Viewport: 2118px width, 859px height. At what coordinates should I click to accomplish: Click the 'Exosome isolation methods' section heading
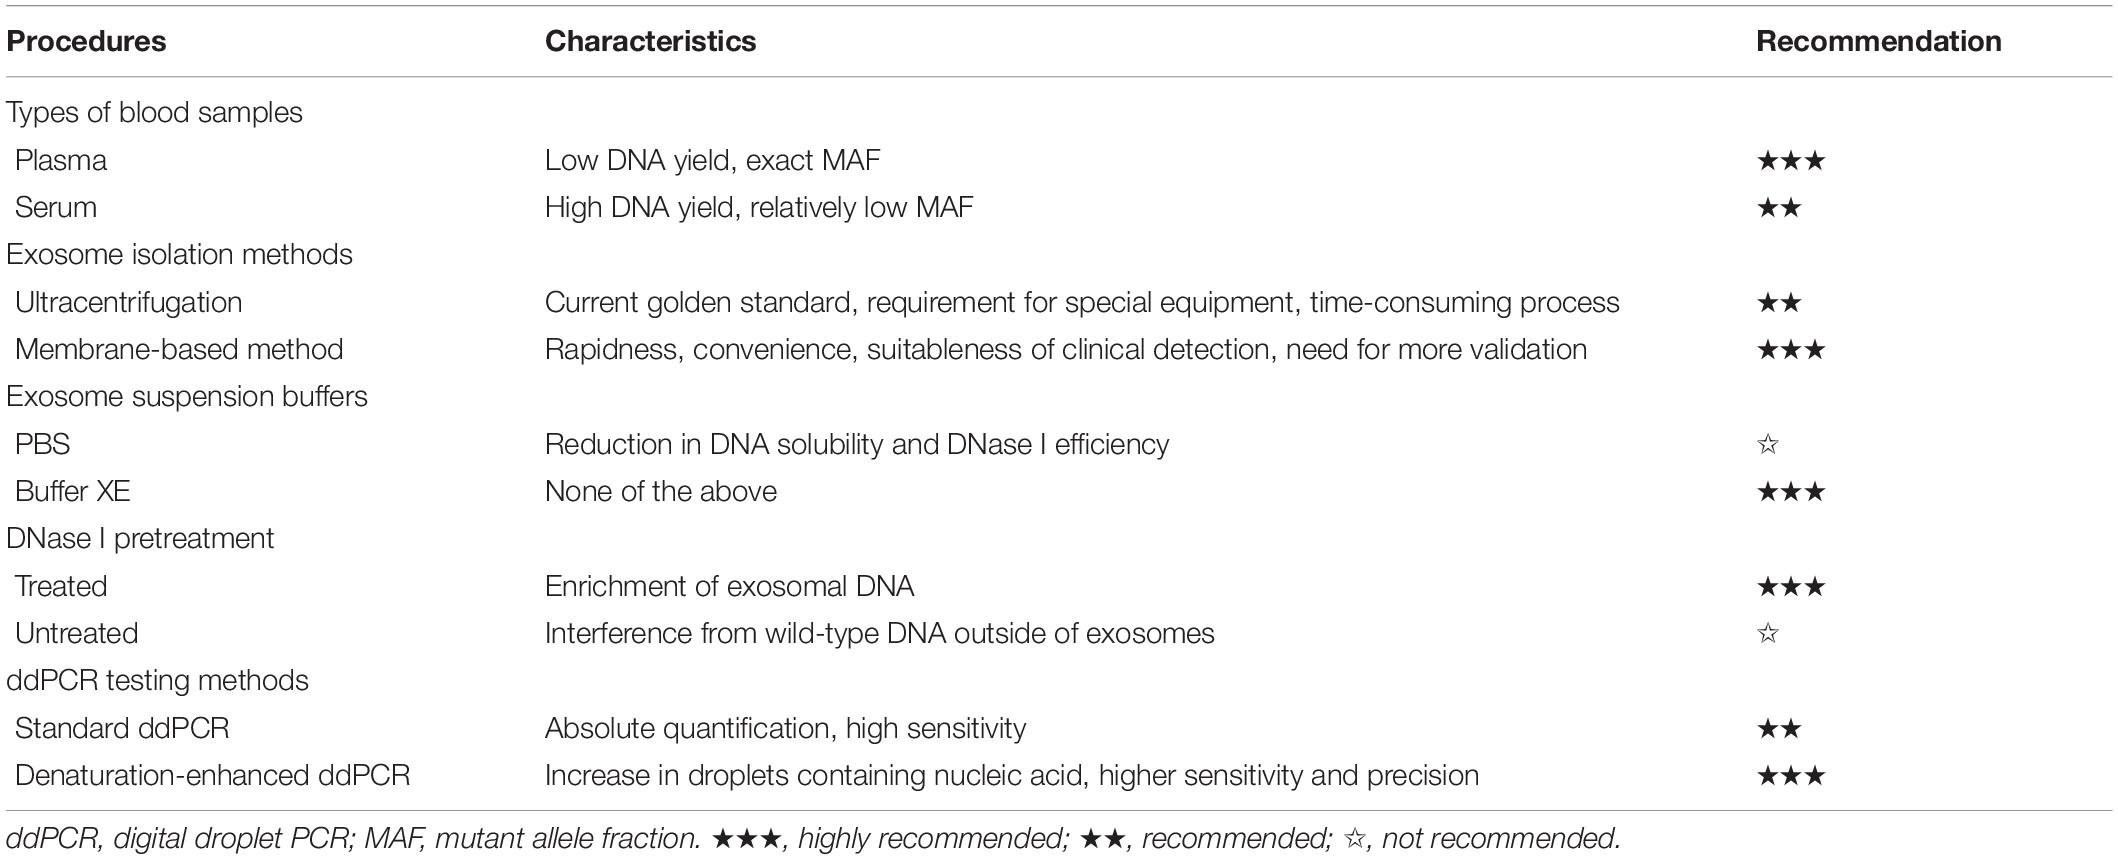180,254
